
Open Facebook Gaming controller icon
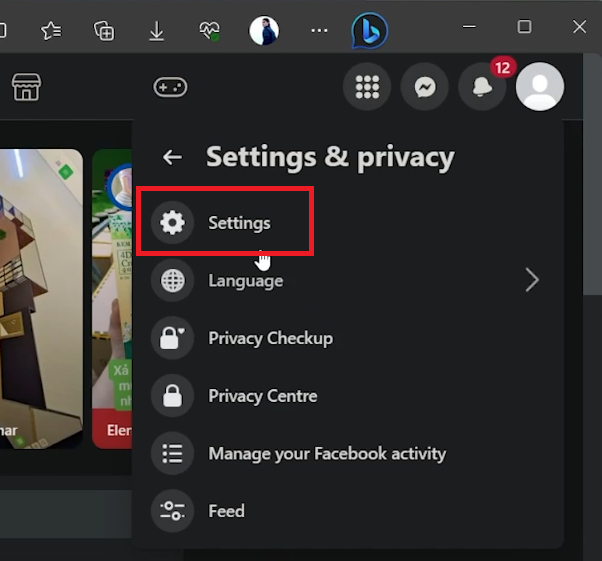(x=170, y=87)
